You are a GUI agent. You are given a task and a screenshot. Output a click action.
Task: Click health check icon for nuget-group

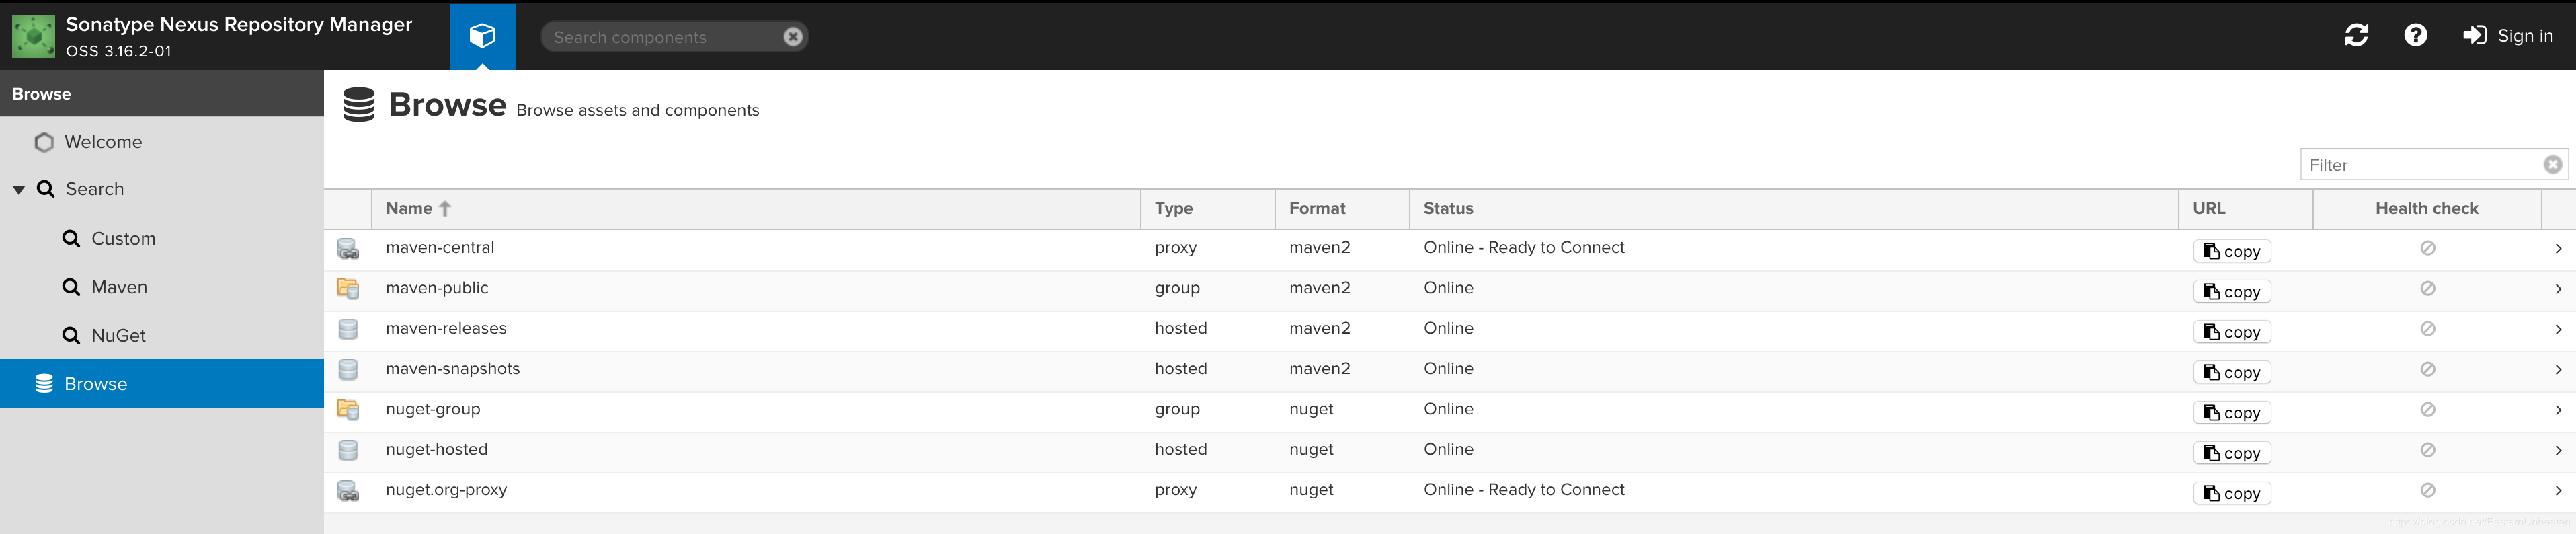(2427, 409)
